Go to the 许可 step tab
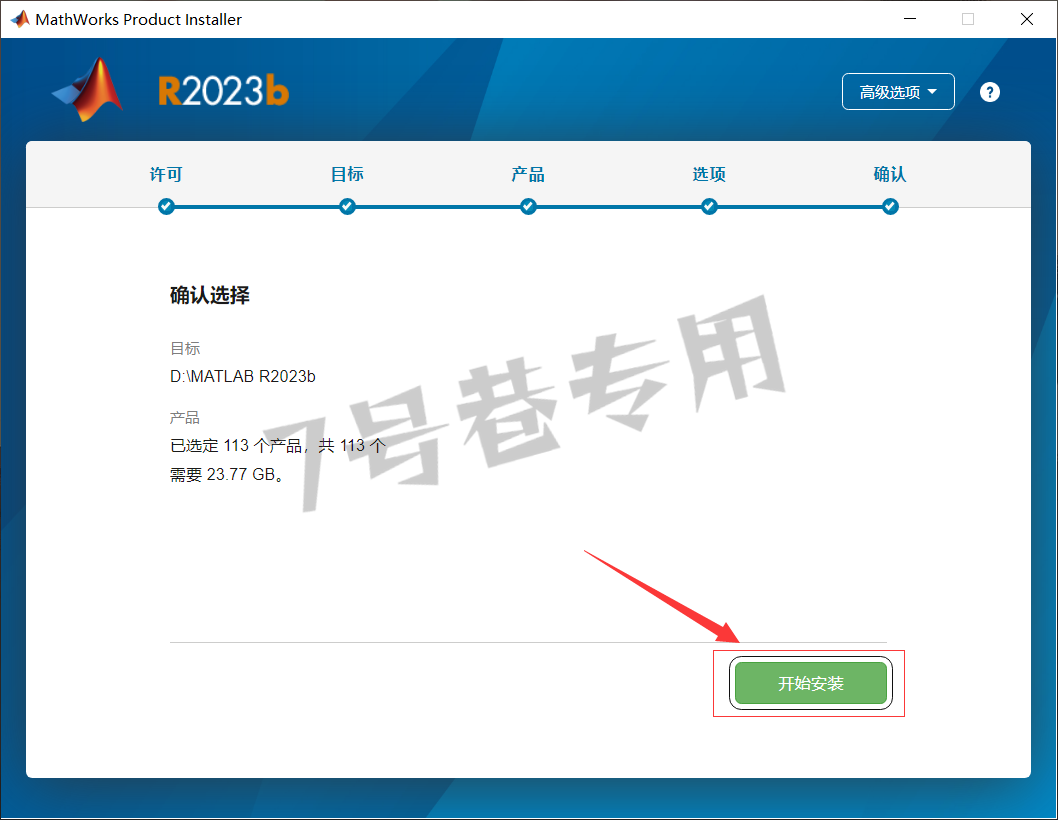 click(166, 174)
